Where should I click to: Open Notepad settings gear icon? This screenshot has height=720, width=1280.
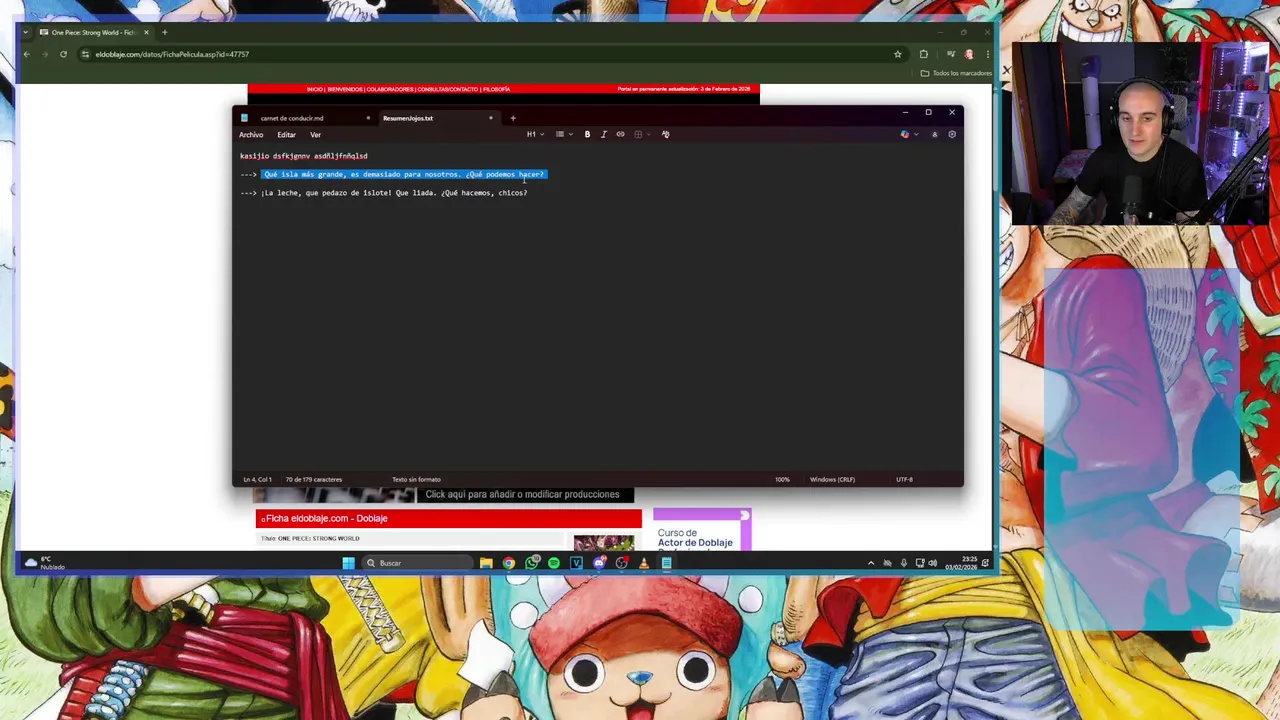952,134
